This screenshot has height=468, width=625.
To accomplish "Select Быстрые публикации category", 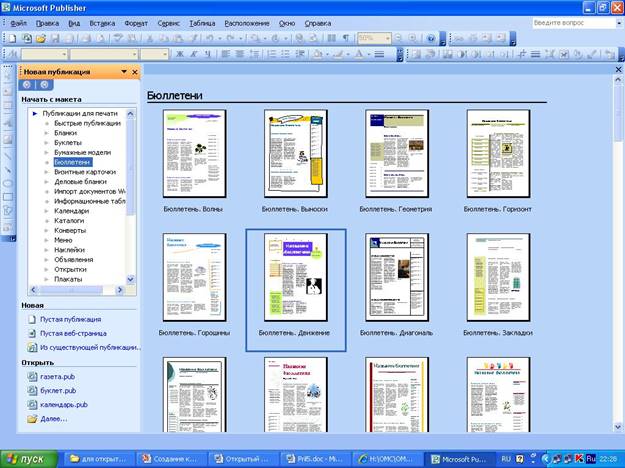I will point(87,123).
